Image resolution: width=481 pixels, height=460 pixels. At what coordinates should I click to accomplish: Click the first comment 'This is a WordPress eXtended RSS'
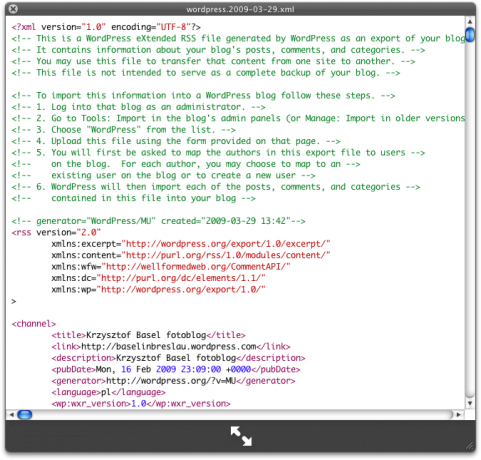[238, 39]
